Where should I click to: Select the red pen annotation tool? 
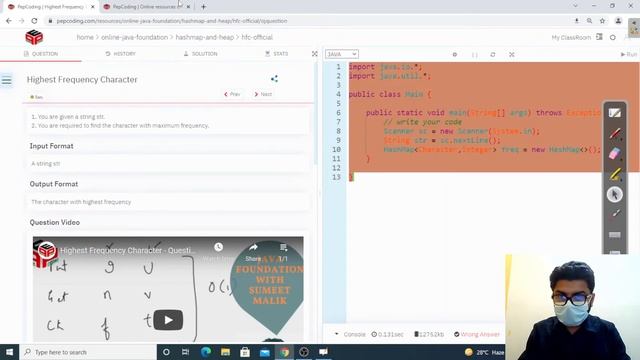[x=615, y=133]
